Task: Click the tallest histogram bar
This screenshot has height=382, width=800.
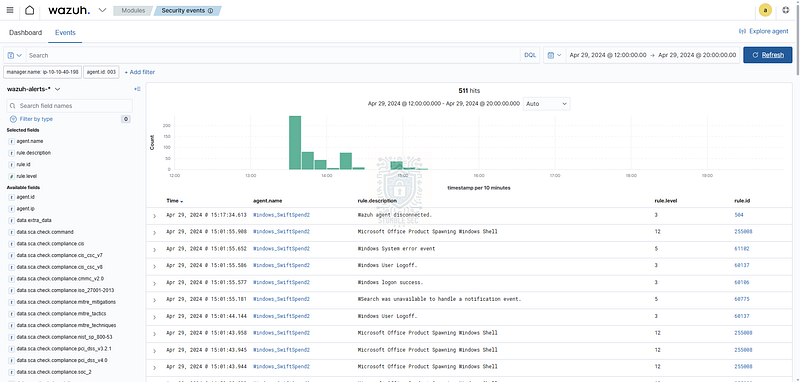Action: (295, 142)
